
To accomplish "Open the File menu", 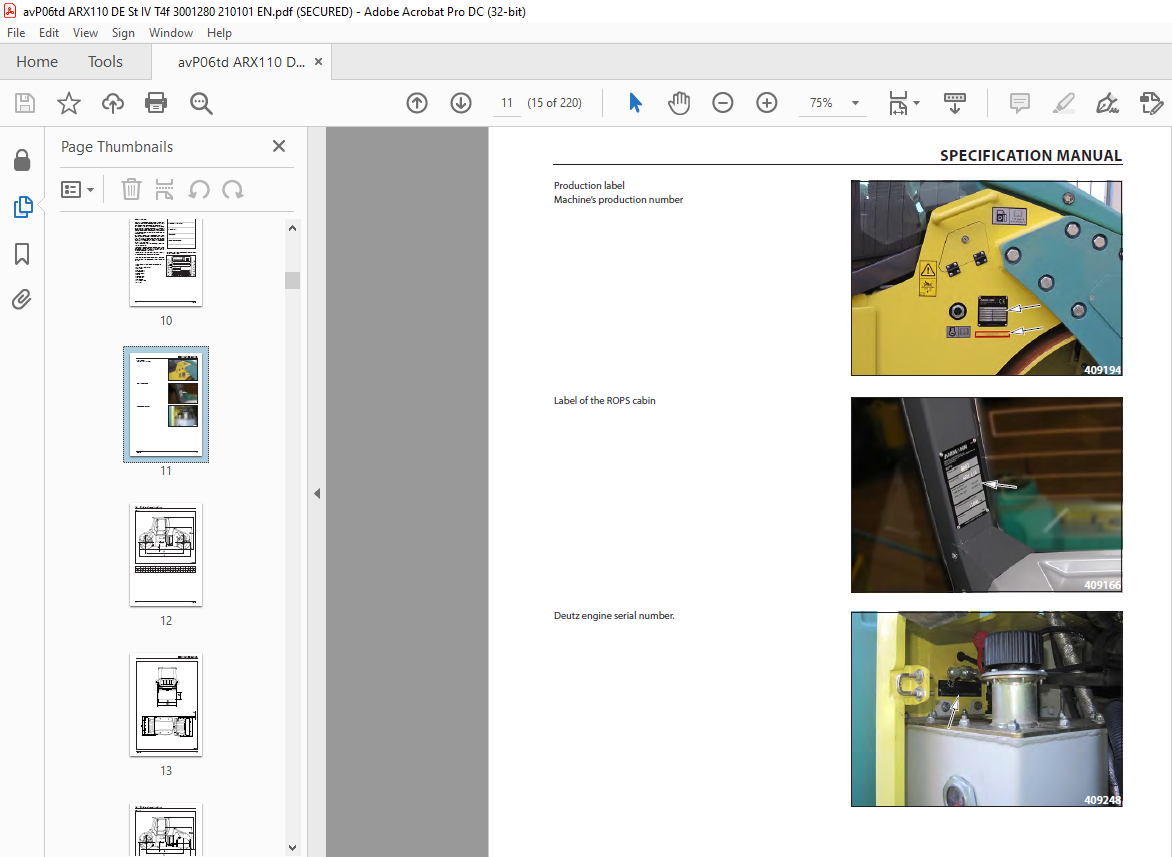I will point(16,33).
